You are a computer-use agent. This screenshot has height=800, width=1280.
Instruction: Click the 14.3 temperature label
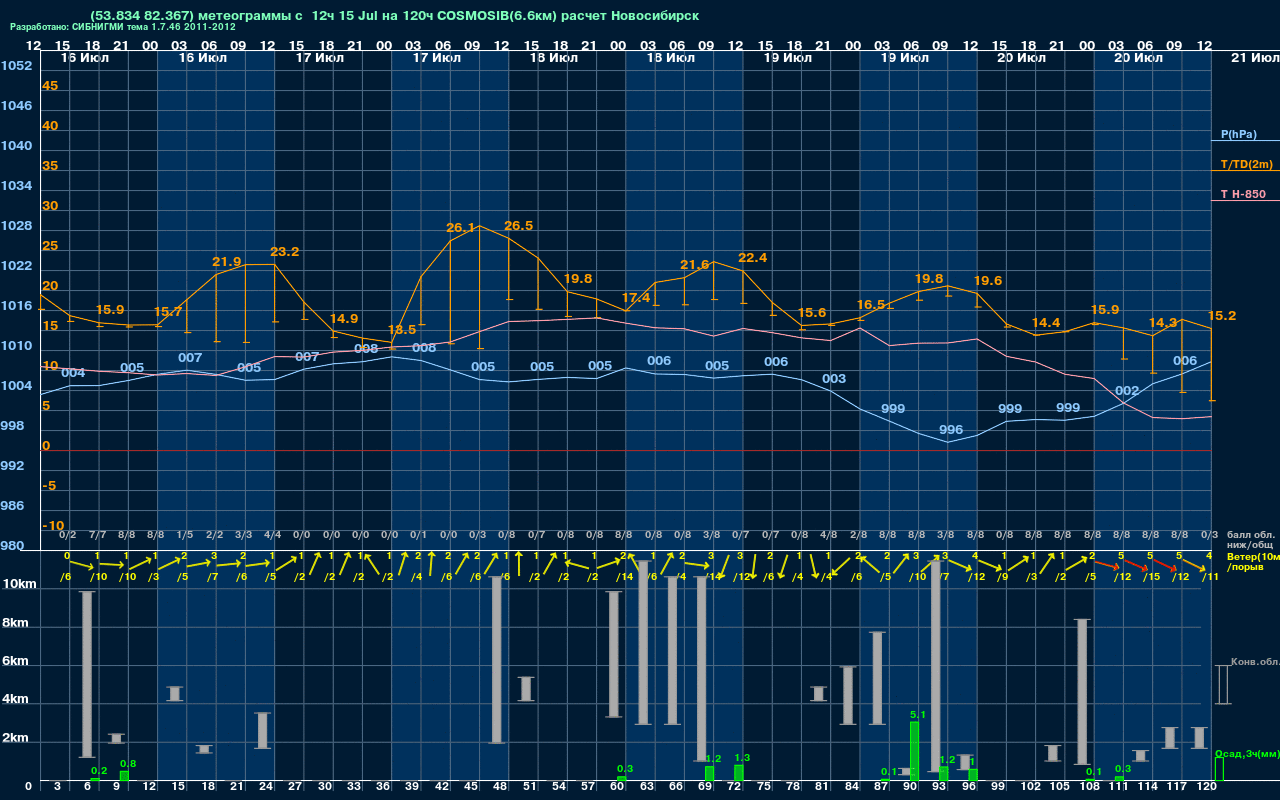tap(1163, 323)
